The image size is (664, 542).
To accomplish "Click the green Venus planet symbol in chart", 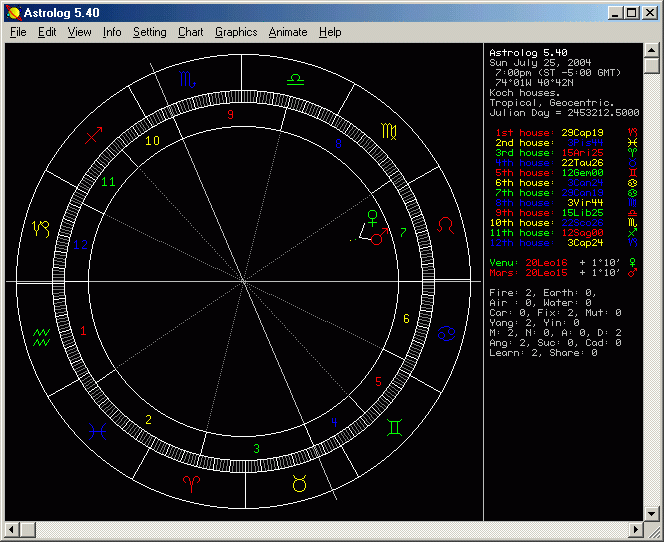I will pos(373,217).
